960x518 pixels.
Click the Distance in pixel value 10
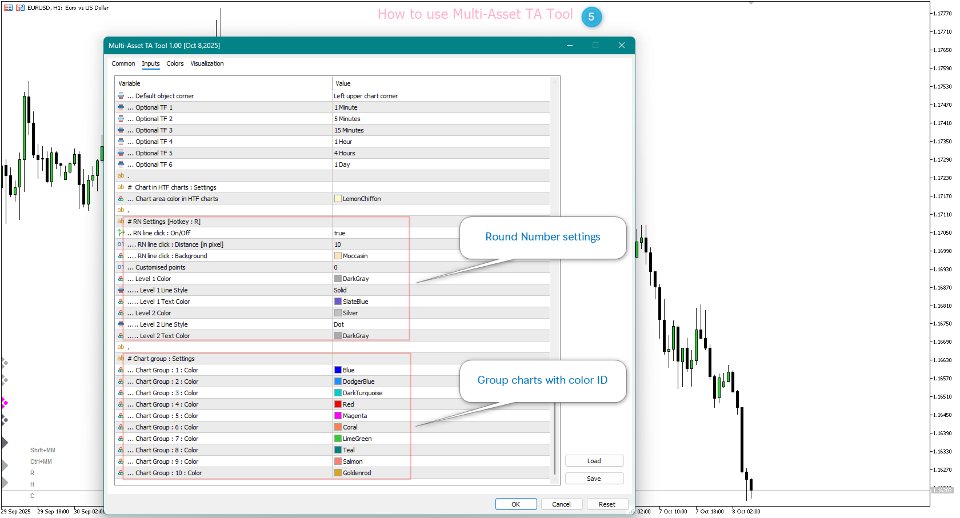pos(338,244)
